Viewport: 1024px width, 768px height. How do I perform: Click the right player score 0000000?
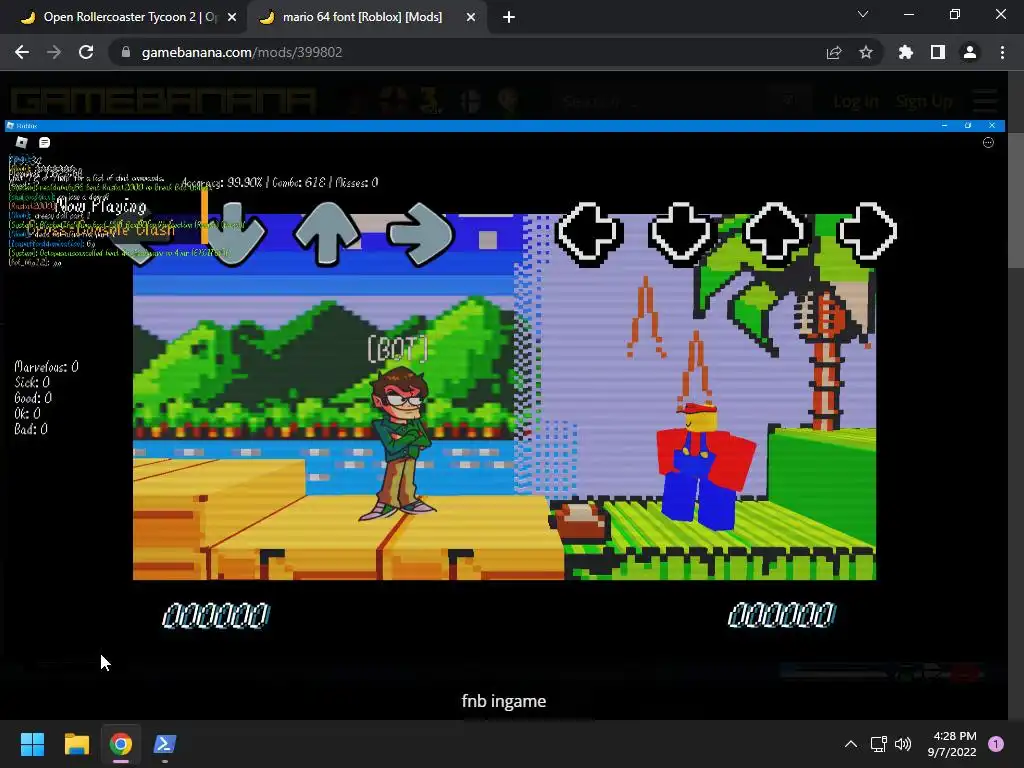[782, 615]
